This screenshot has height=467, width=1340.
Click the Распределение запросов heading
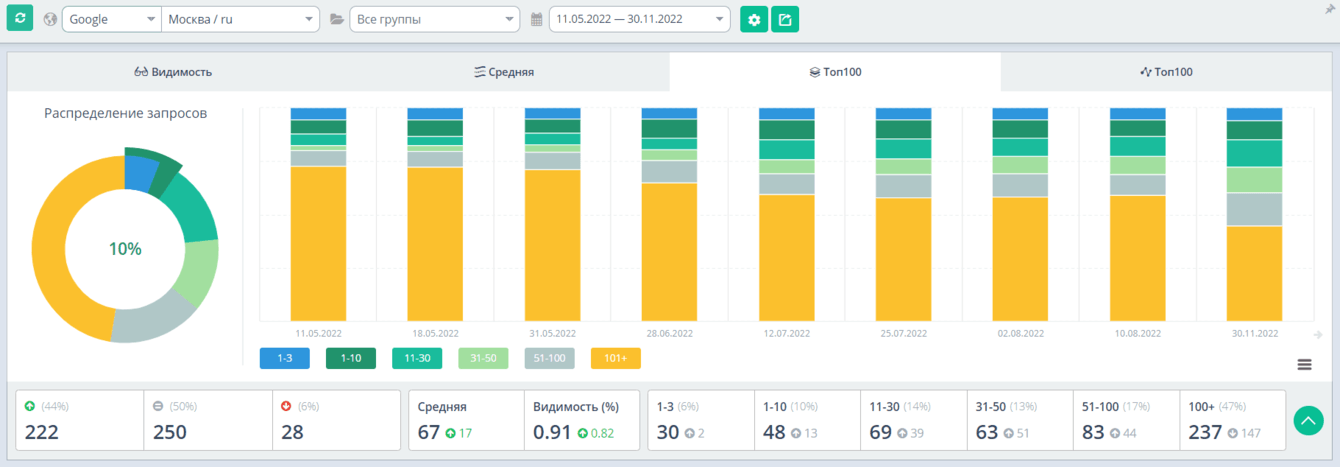click(x=126, y=114)
